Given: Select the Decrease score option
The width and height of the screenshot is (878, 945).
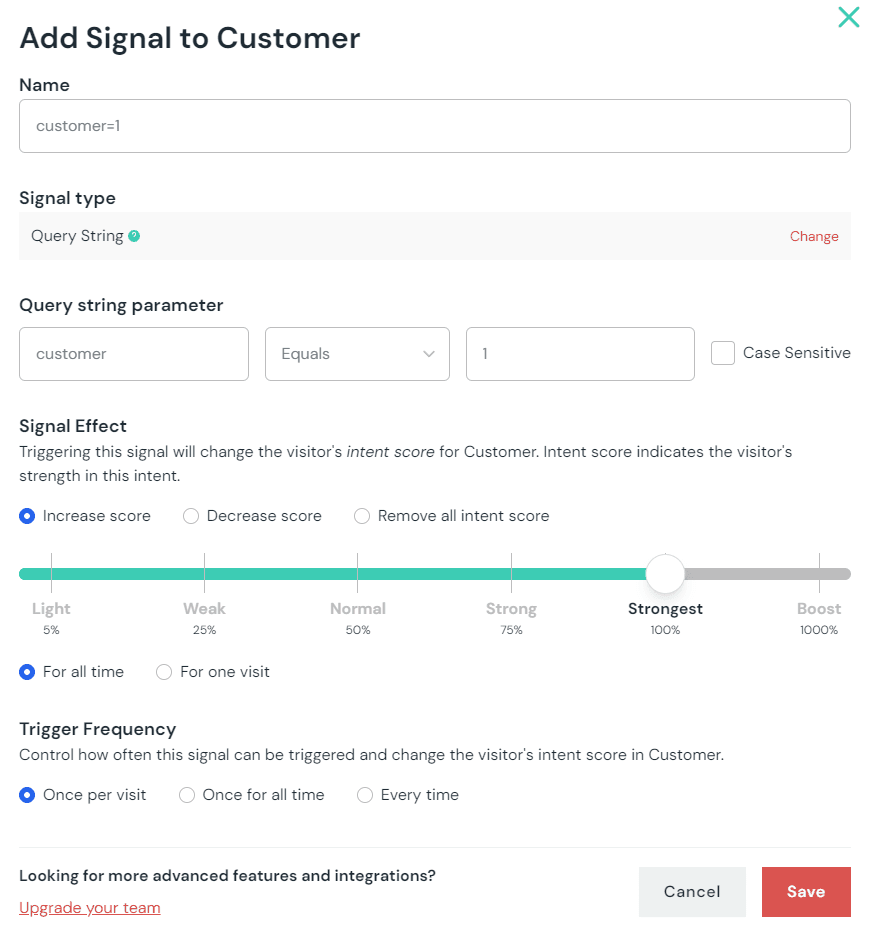Looking at the screenshot, I should (191, 516).
